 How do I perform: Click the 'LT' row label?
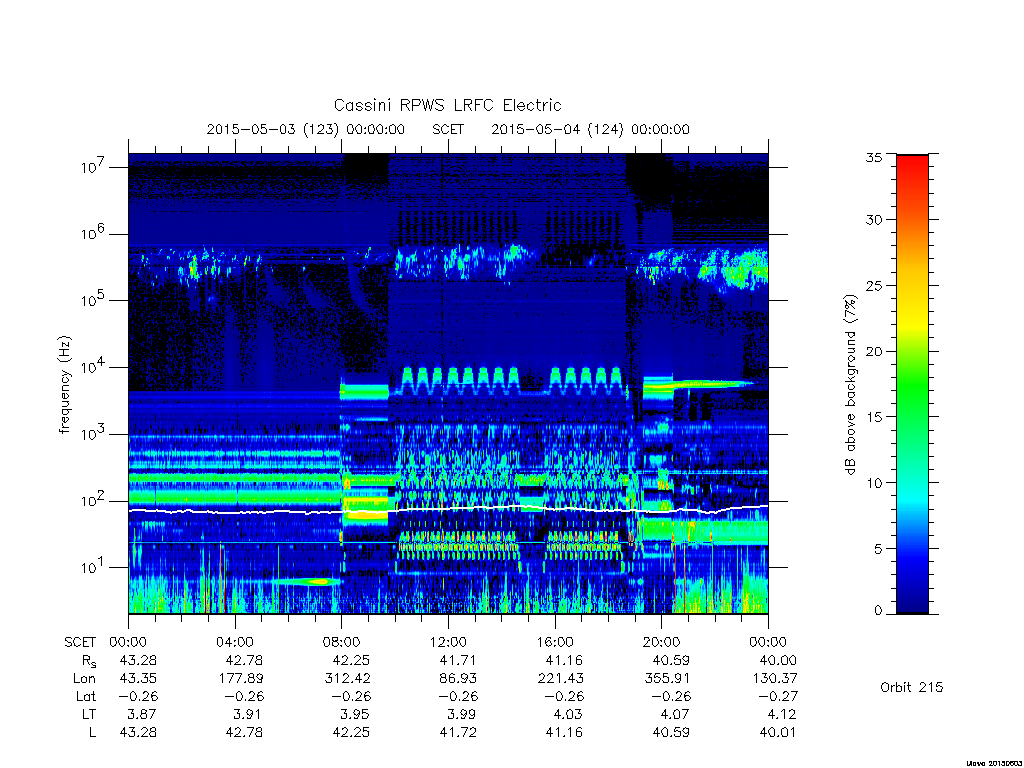(89, 714)
